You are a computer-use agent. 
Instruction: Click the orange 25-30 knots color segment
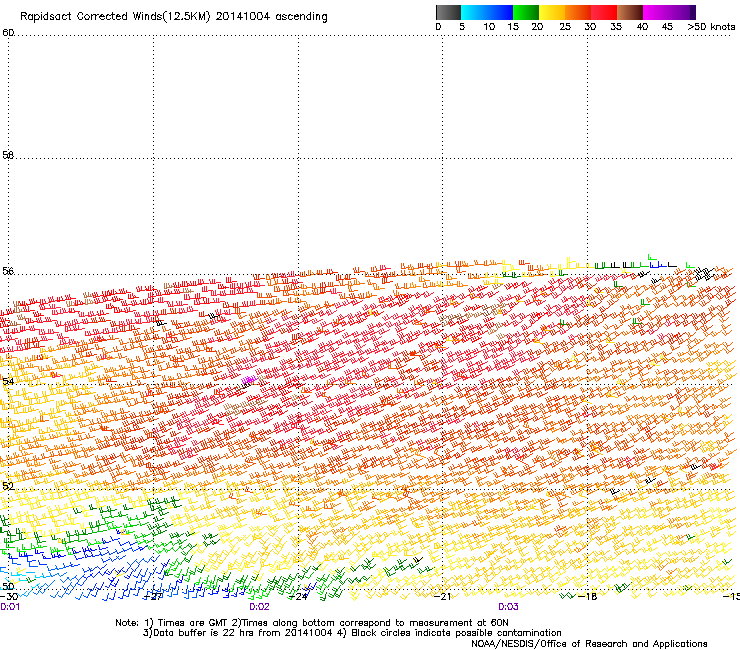(578, 12)
